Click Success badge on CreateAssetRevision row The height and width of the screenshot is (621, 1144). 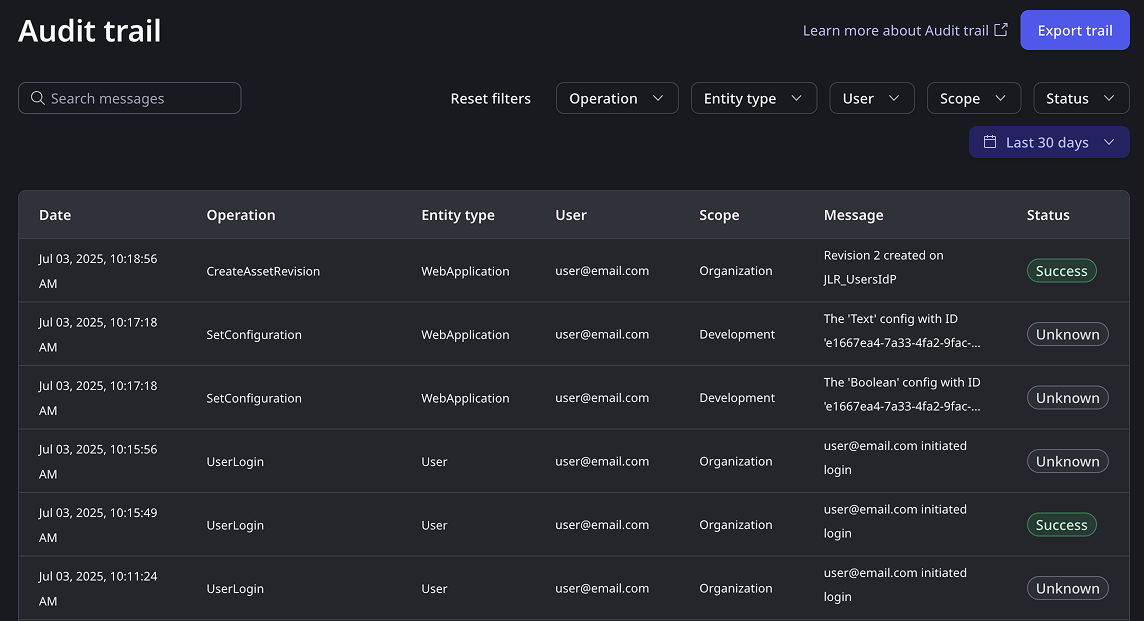pos(1061,271)
